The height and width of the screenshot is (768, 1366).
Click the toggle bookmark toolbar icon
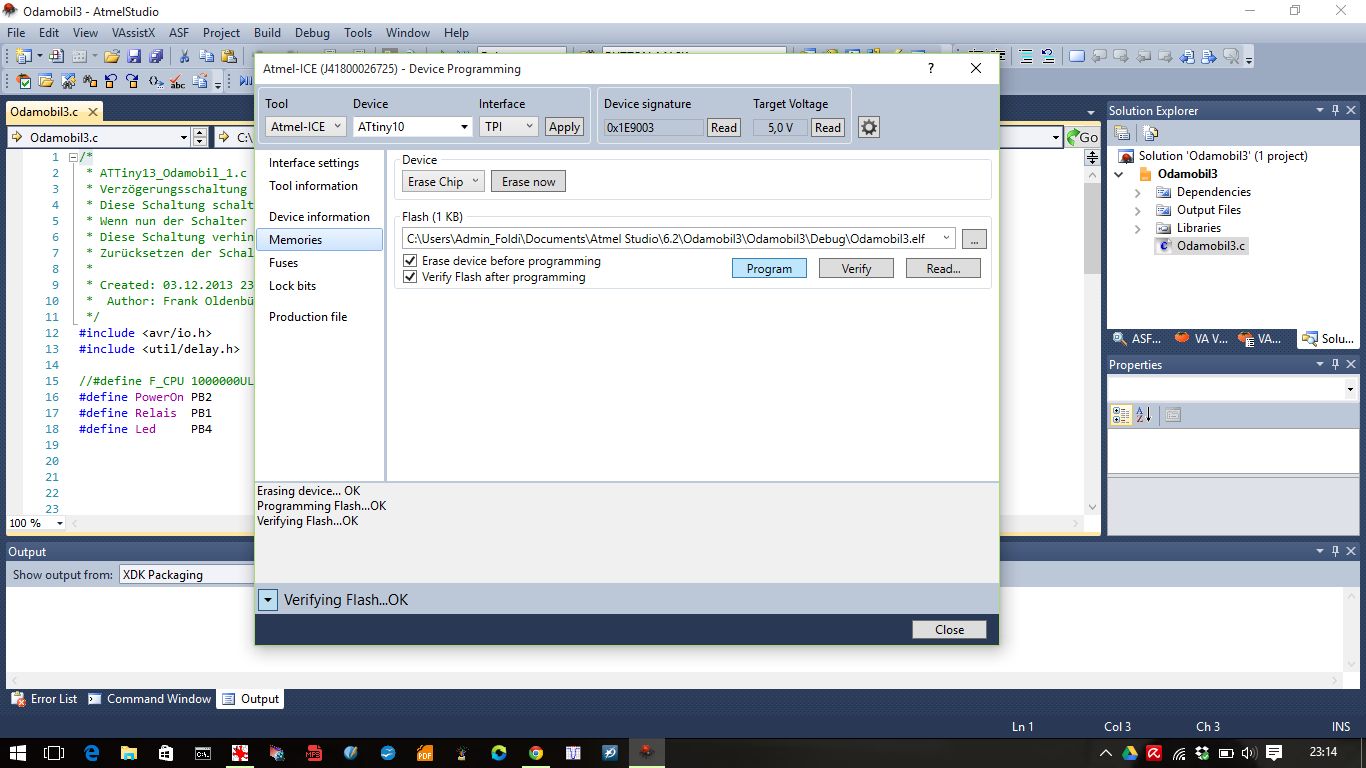click(x=1077, y=56)
